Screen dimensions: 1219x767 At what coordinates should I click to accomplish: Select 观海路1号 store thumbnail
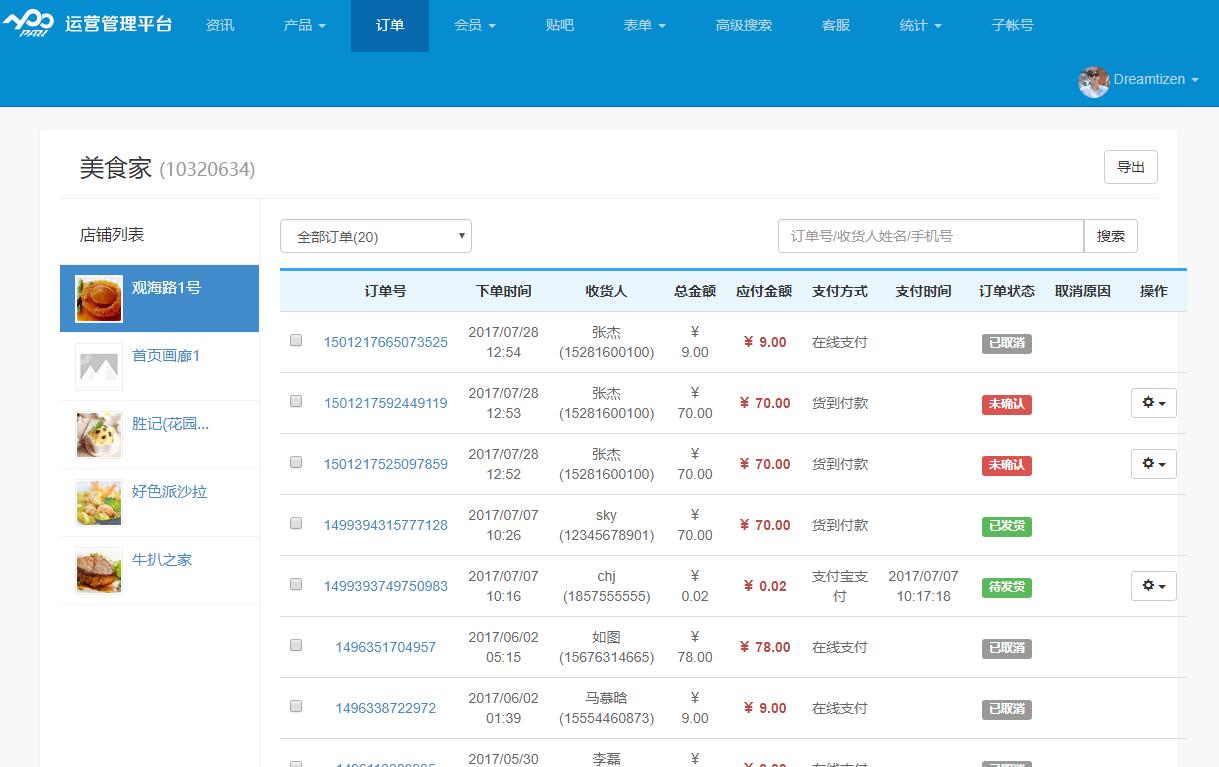99,299
